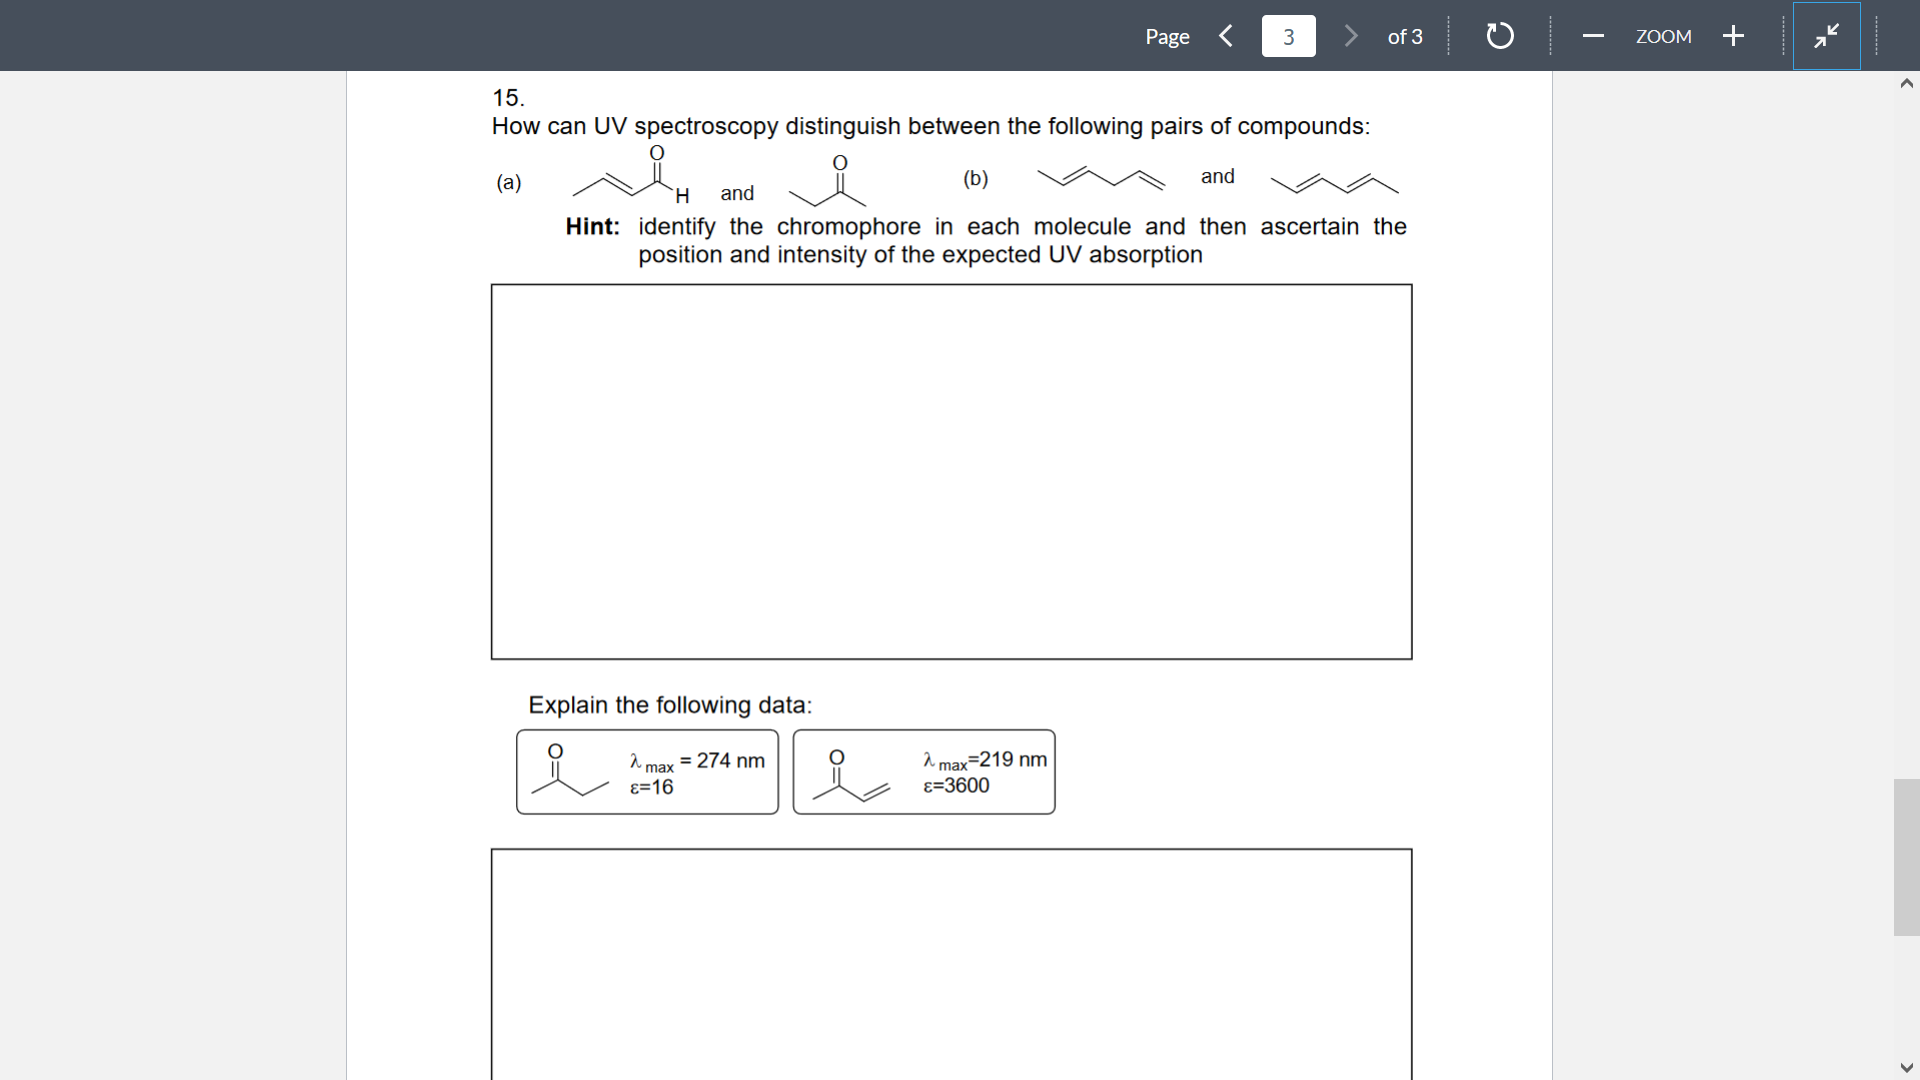Click the 'Page' label in the toolbar

1166,35
